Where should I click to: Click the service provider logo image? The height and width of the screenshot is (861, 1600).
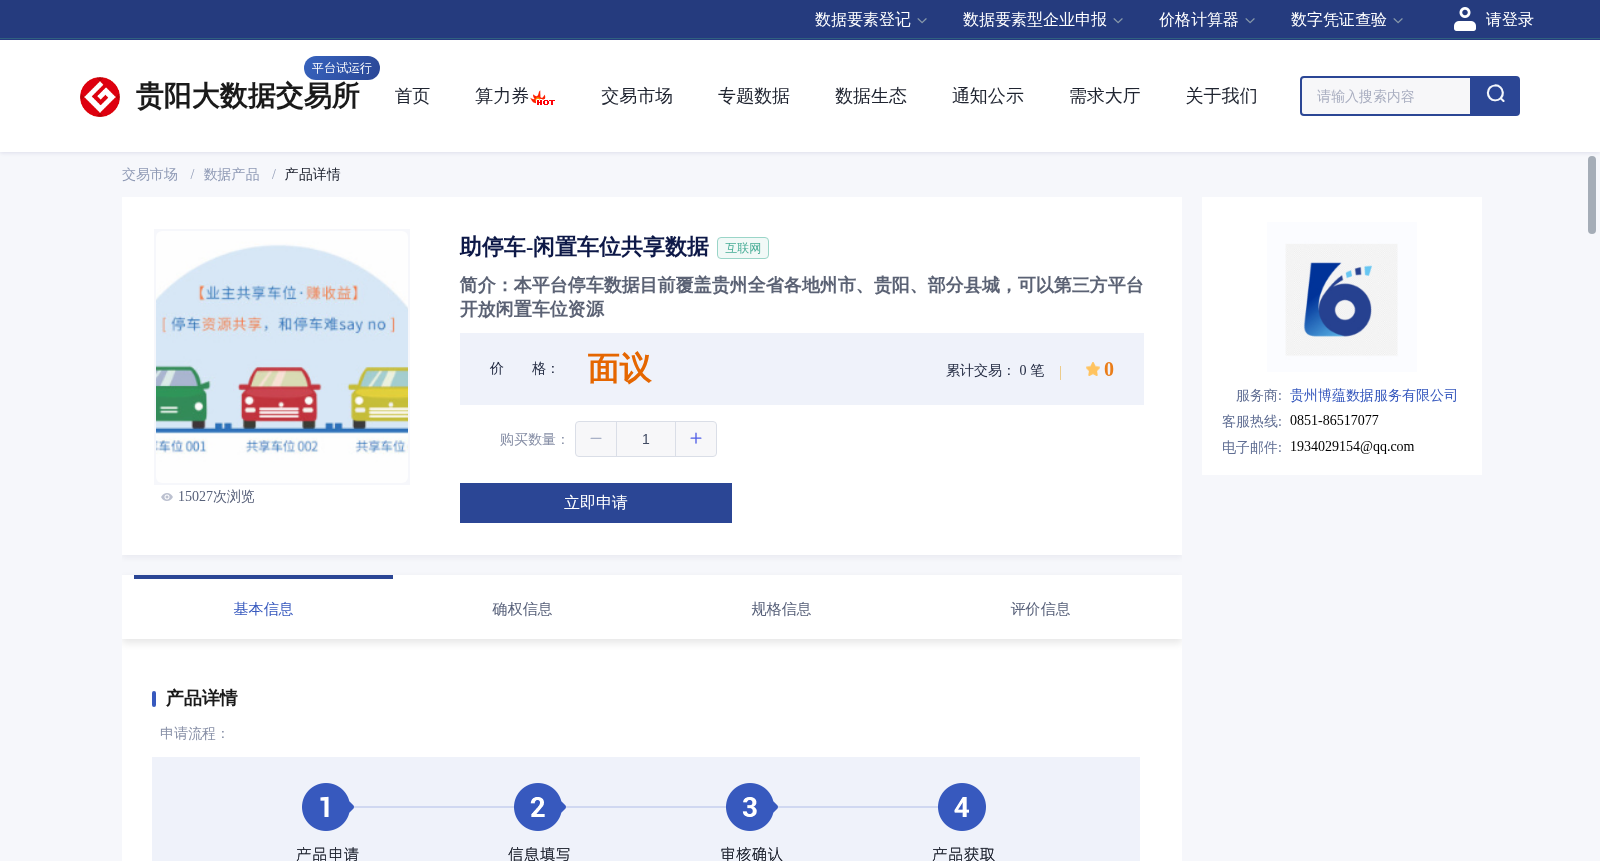(x=1341, y=299)
